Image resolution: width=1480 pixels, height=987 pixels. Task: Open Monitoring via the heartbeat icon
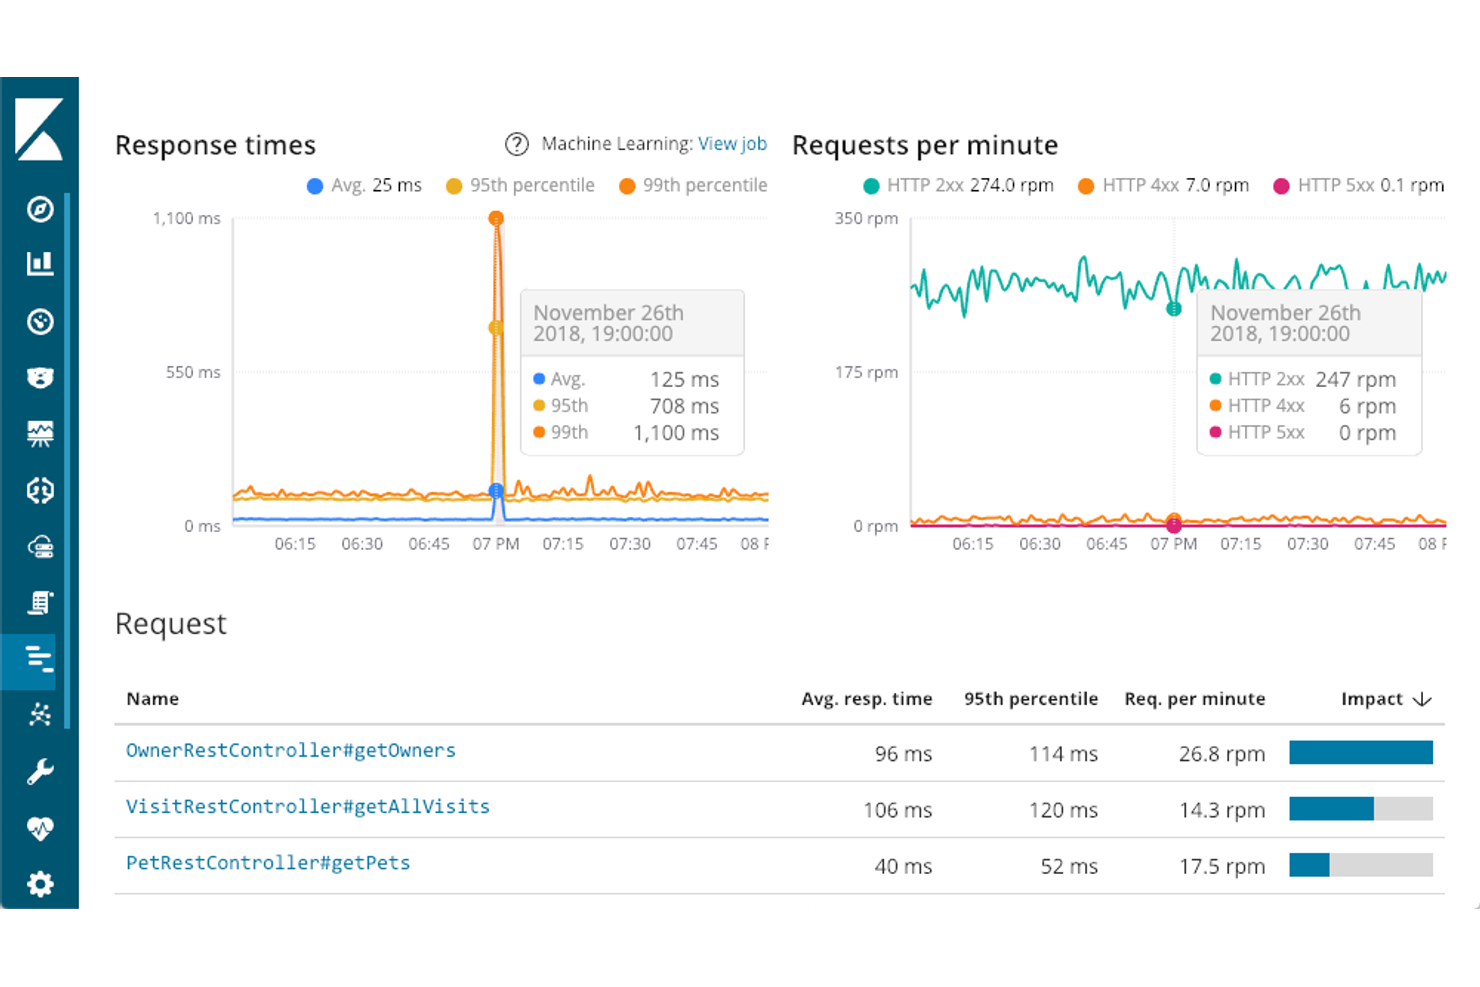pos(39,829)
